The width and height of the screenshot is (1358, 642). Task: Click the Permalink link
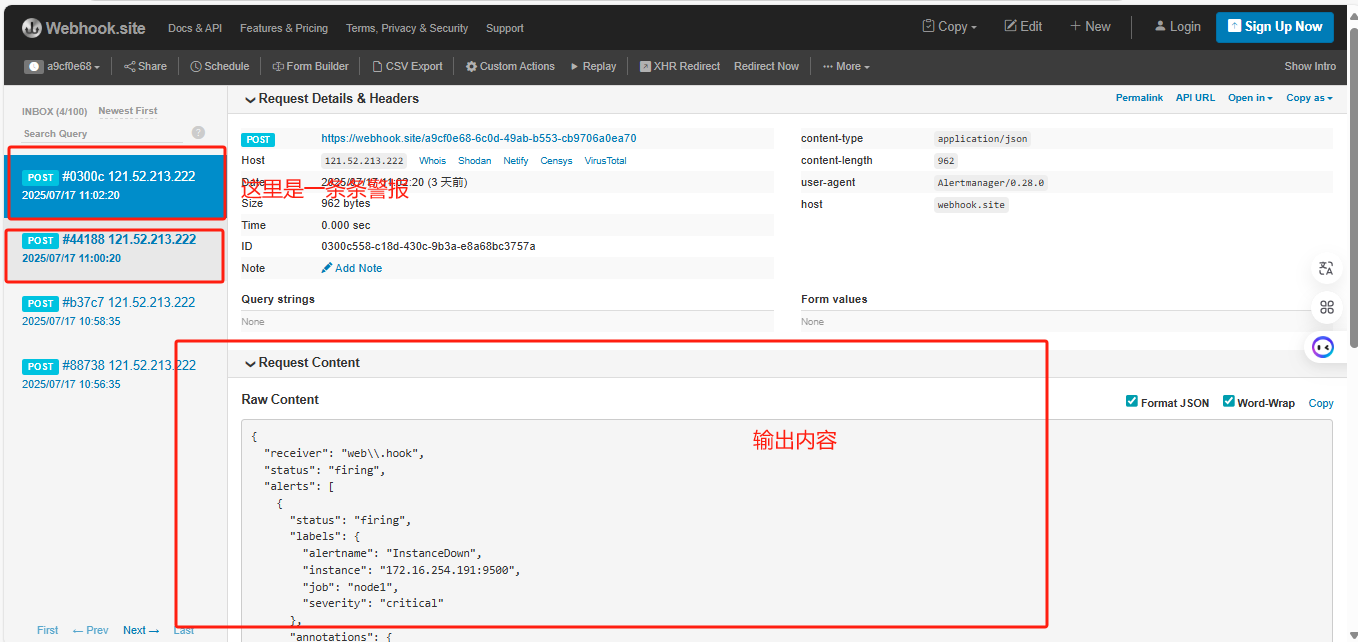pyautogui.click(x=1139, y=98)
